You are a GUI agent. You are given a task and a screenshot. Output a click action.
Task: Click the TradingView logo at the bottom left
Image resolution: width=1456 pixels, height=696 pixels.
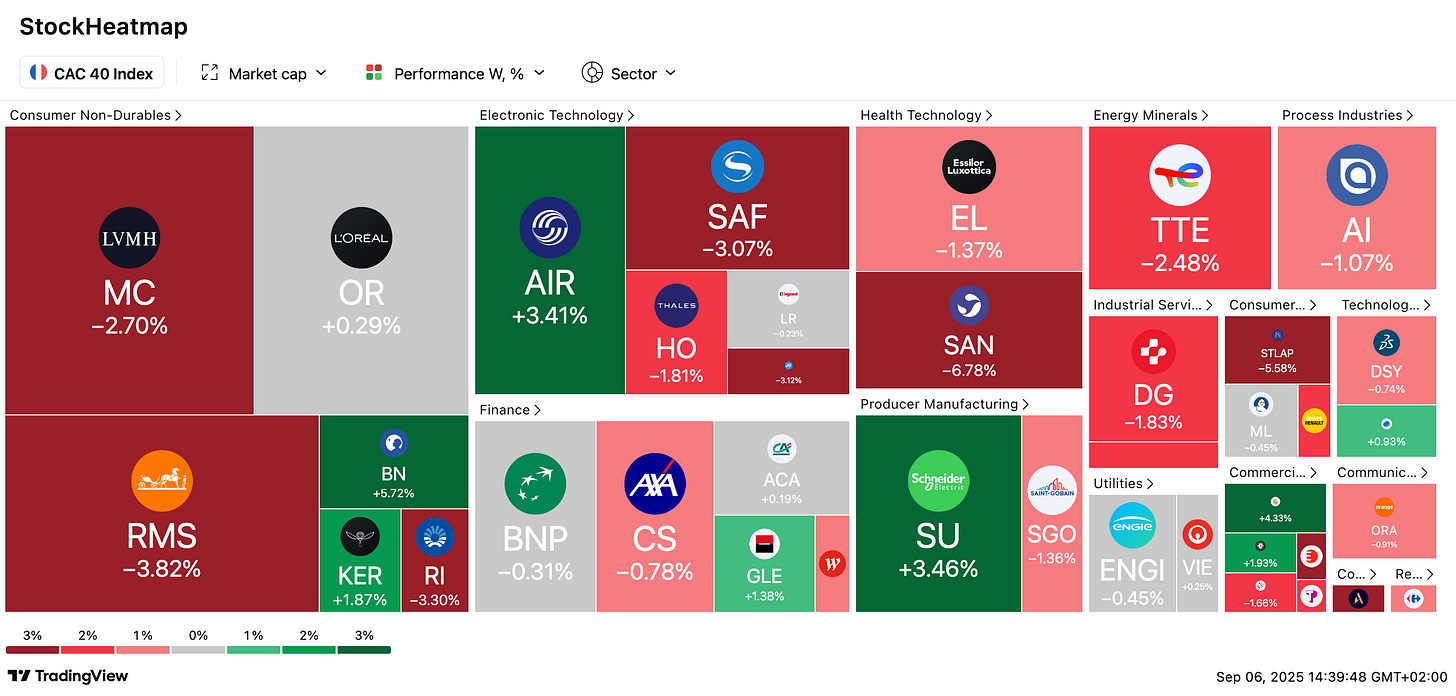pos(67,676)
